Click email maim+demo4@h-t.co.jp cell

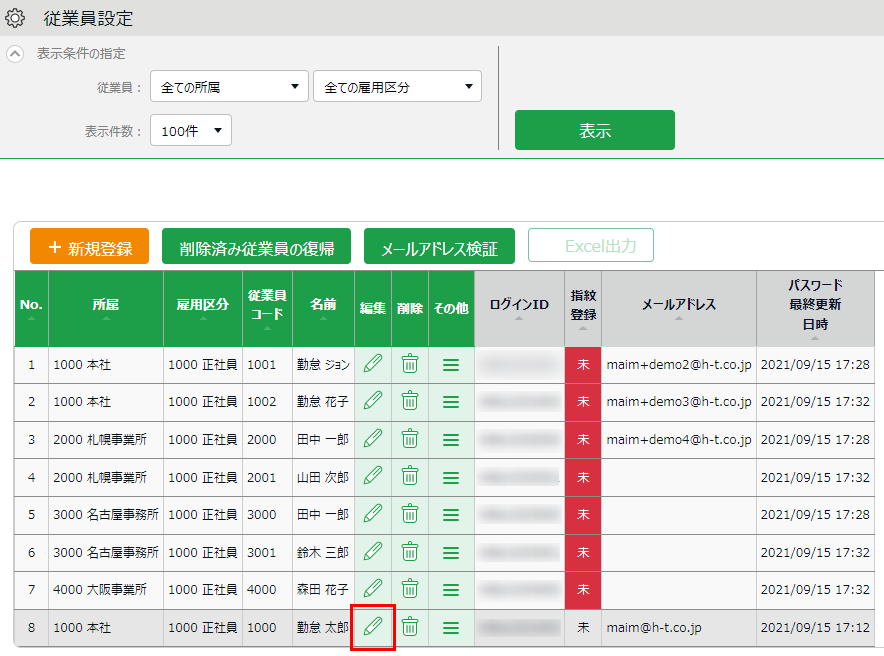pos(679,440)
